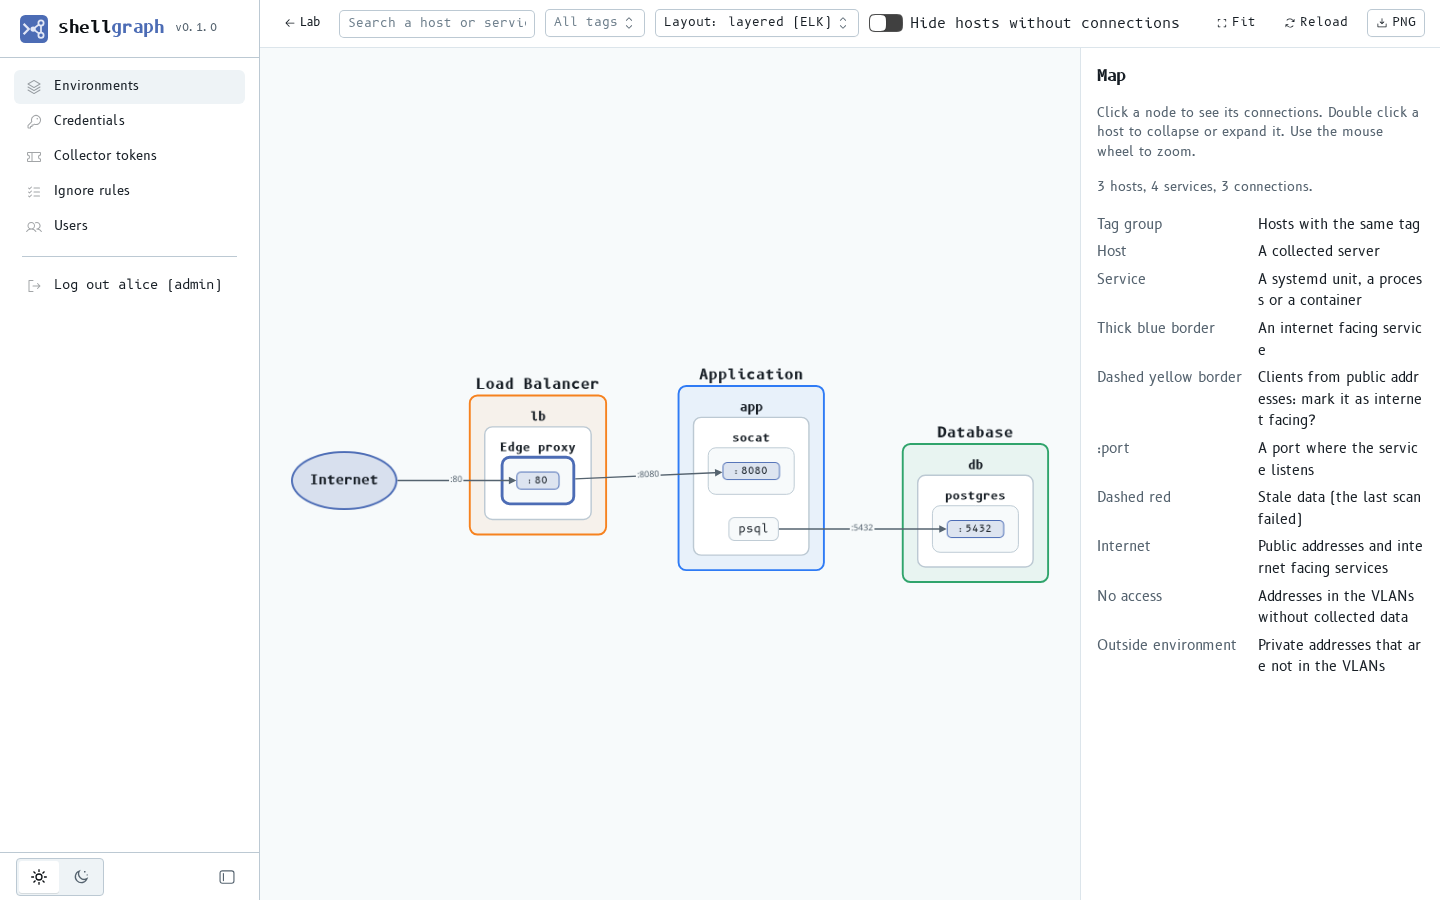Click the Thick blue border legend entry

pos(1156,328)
